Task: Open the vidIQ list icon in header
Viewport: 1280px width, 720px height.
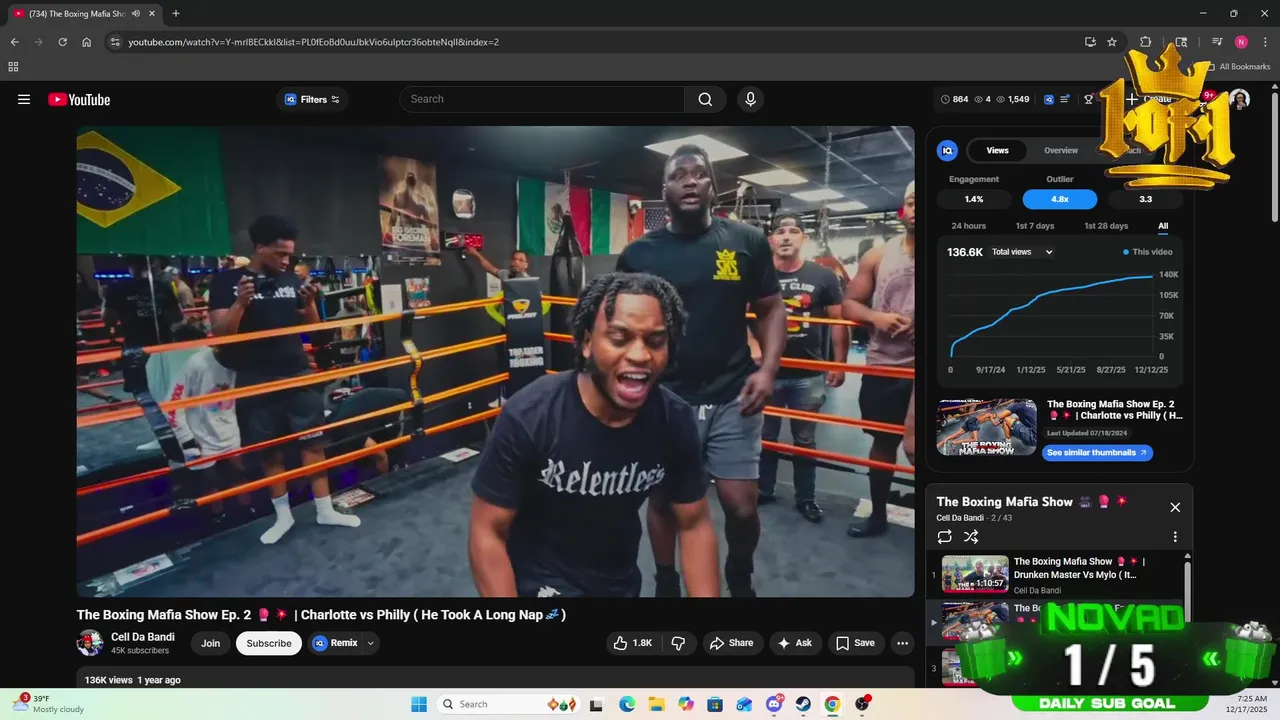Action: click(x=1066, y=99)
